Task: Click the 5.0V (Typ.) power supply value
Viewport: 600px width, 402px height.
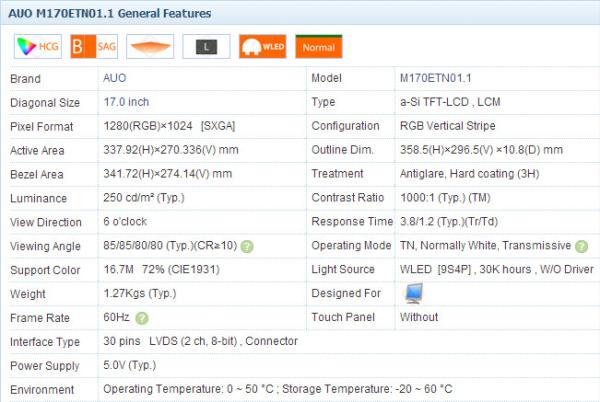Action: point(130,365)
